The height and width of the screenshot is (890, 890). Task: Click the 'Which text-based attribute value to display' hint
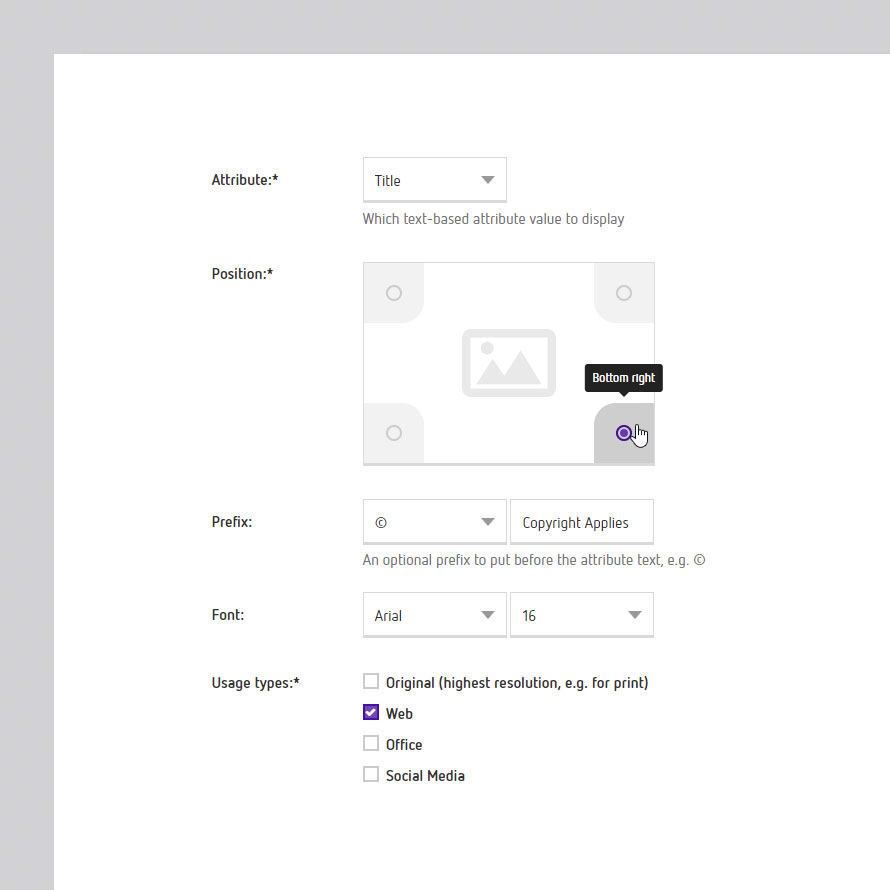(493, 219)
